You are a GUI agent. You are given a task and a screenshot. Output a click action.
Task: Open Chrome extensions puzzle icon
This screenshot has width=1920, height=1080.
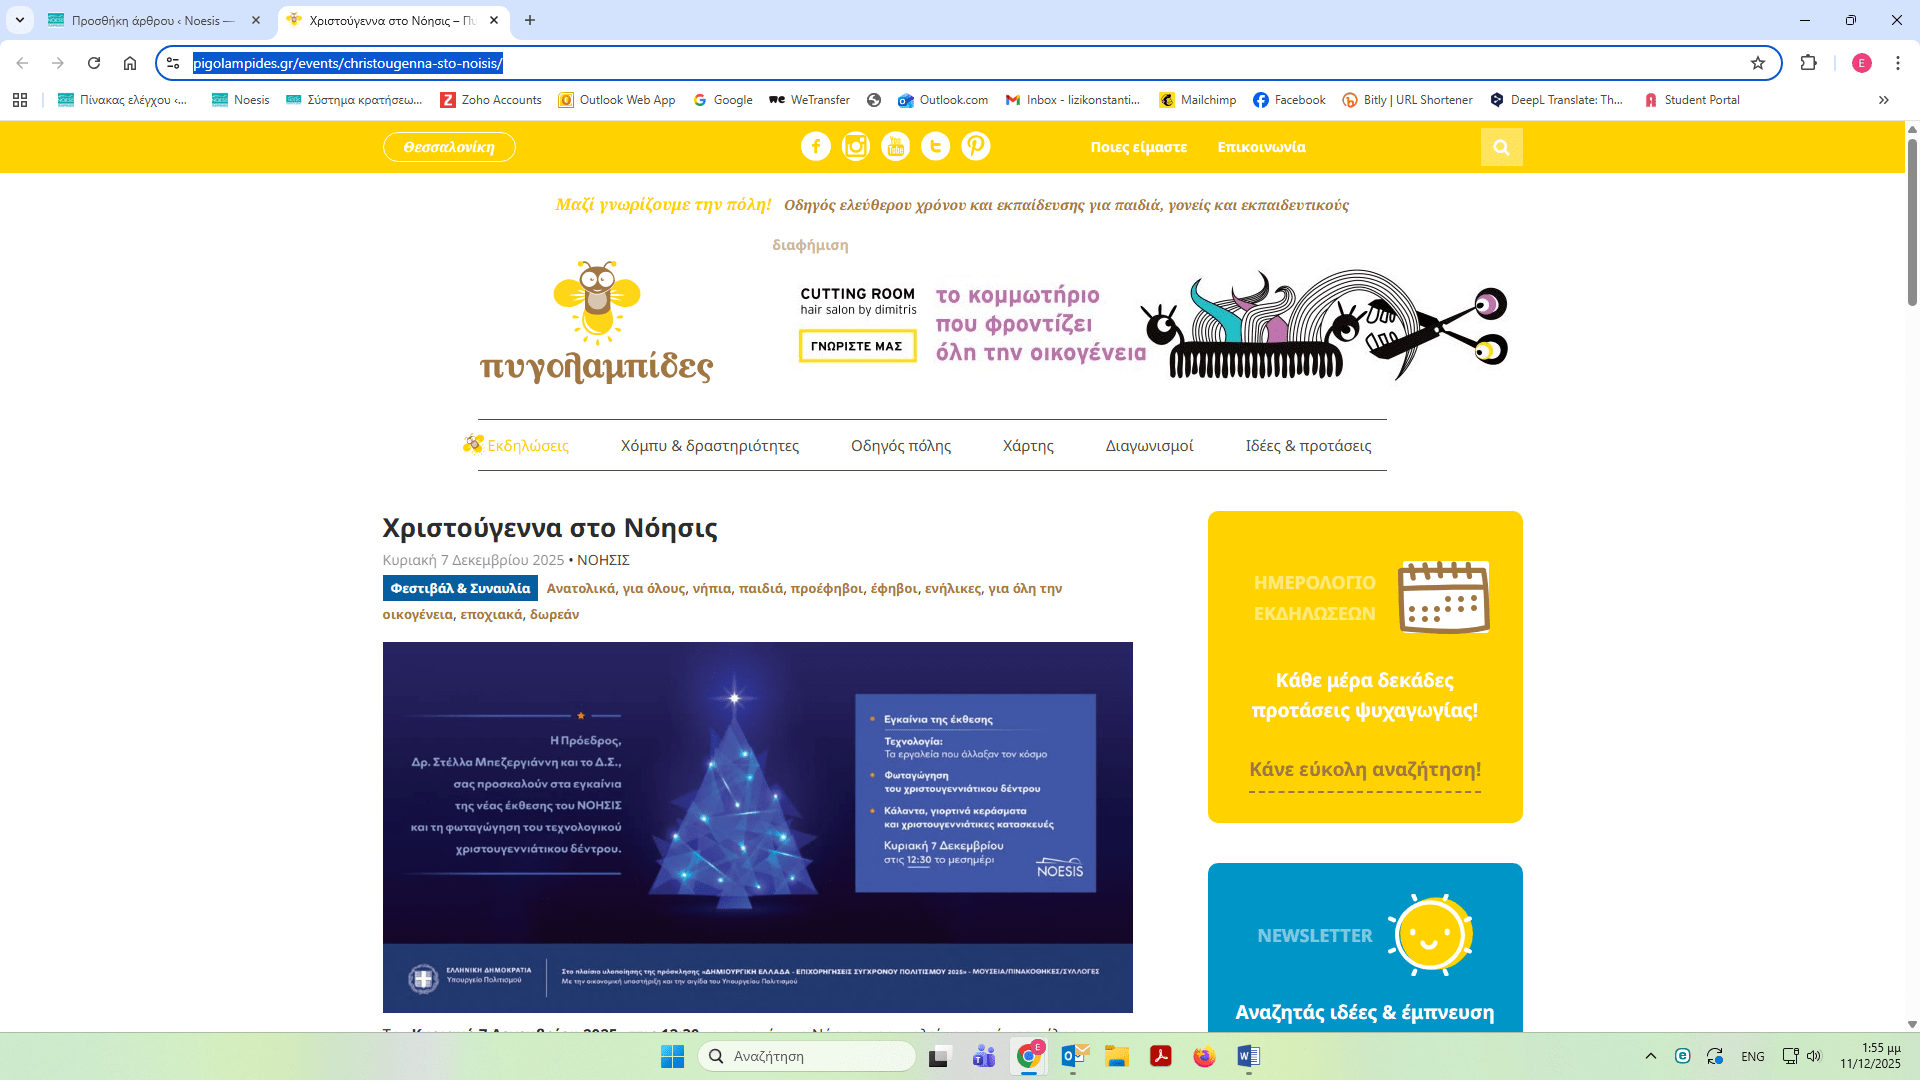1808,63
